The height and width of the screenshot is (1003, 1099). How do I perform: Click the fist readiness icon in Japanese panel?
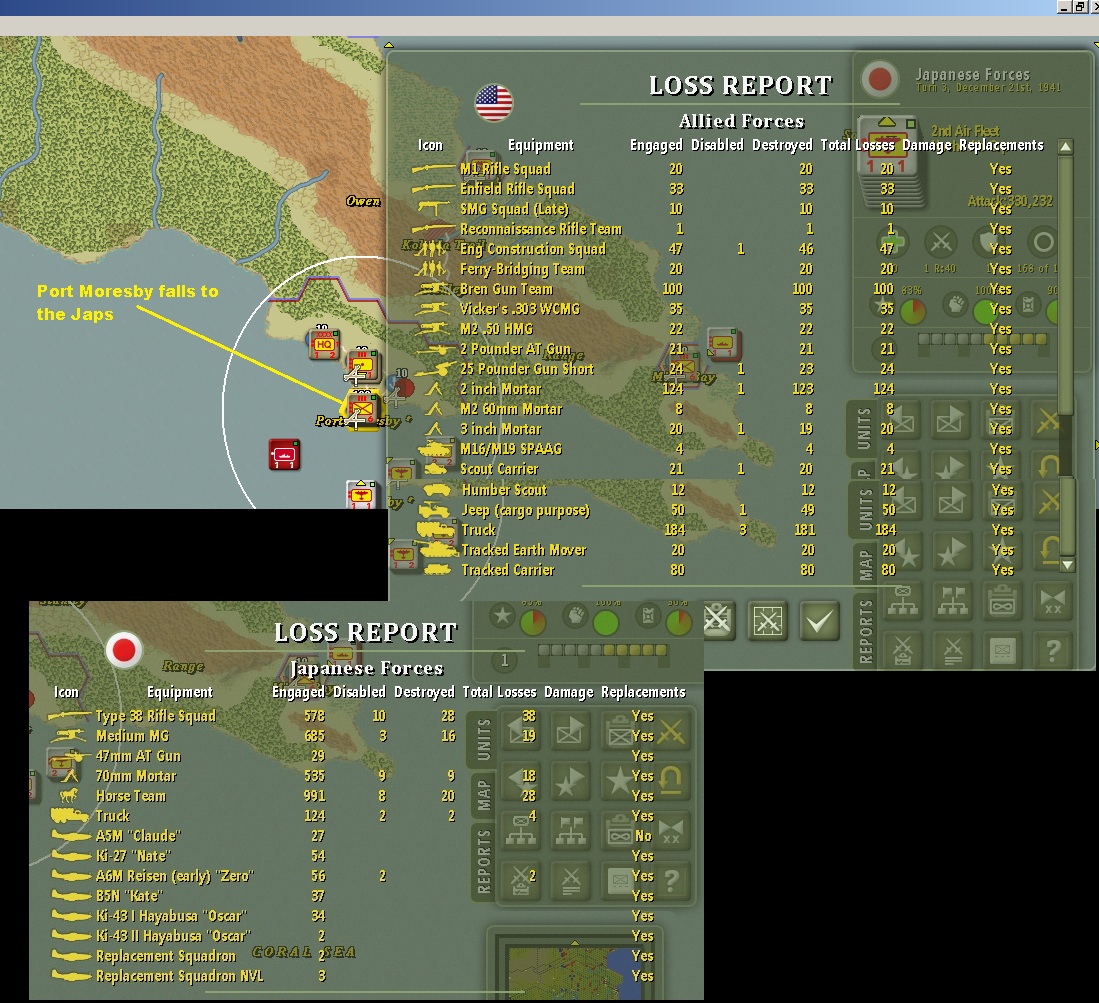(576, 615)
